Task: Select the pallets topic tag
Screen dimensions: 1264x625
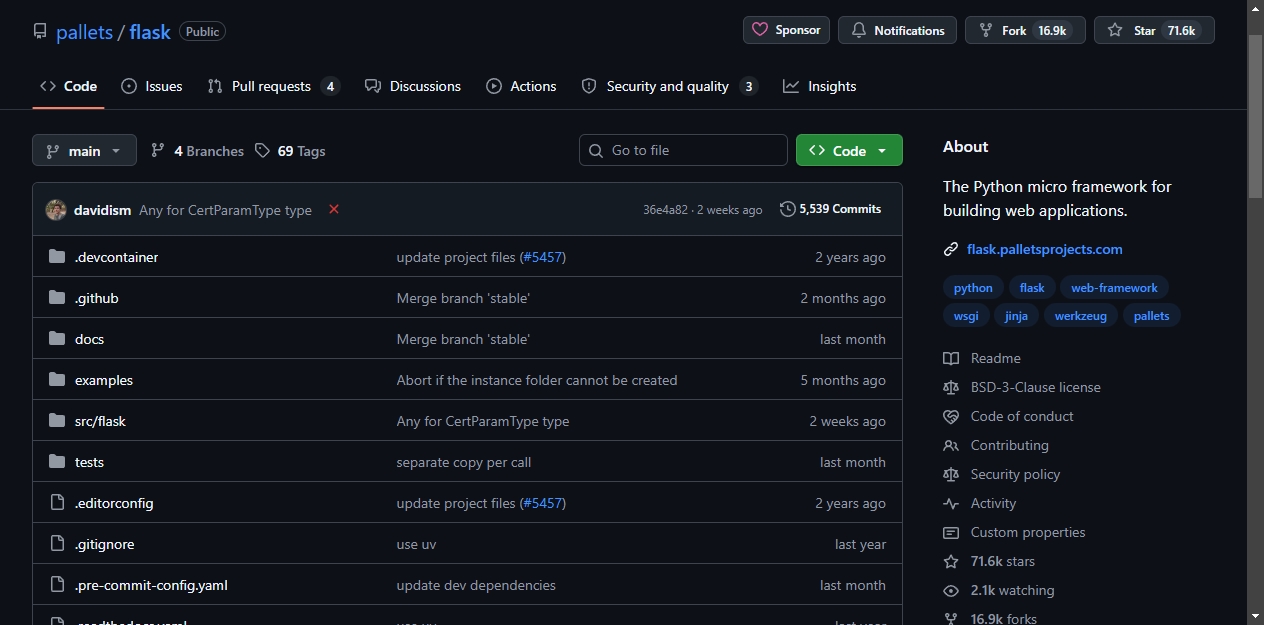Action: coord(1152,316)
